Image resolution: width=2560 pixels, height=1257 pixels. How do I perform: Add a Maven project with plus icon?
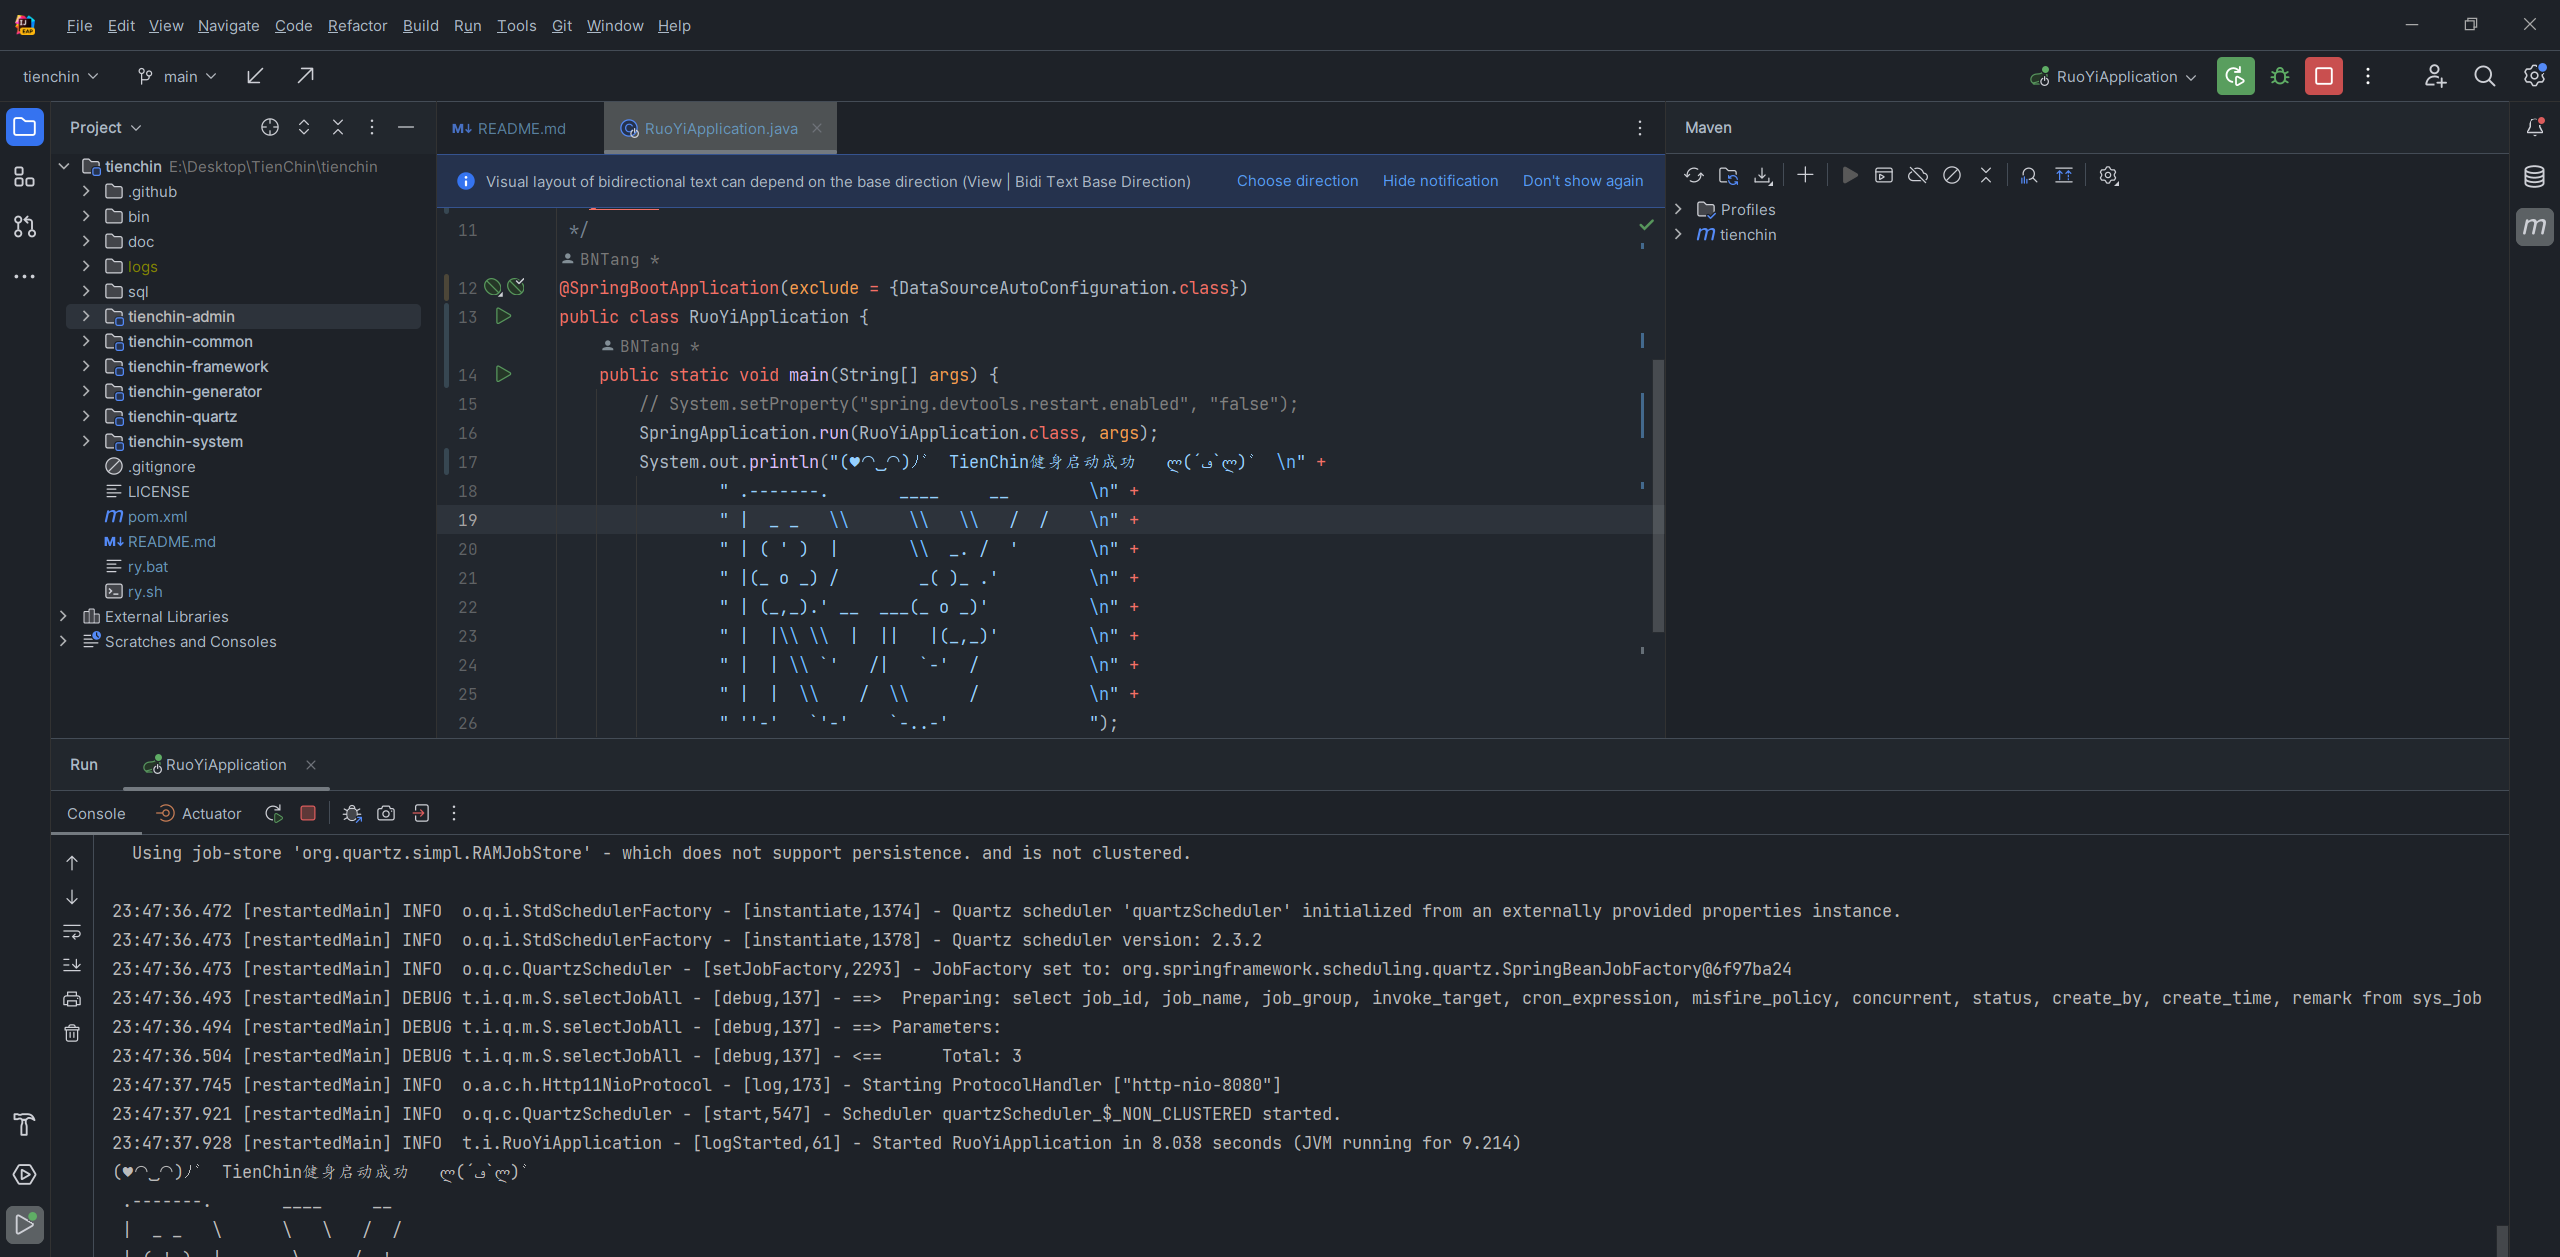tap(1805, 175)
